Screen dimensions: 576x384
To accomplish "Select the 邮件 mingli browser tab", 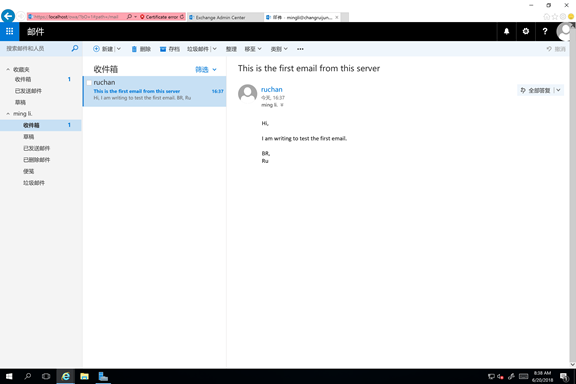I will [301, 17].
